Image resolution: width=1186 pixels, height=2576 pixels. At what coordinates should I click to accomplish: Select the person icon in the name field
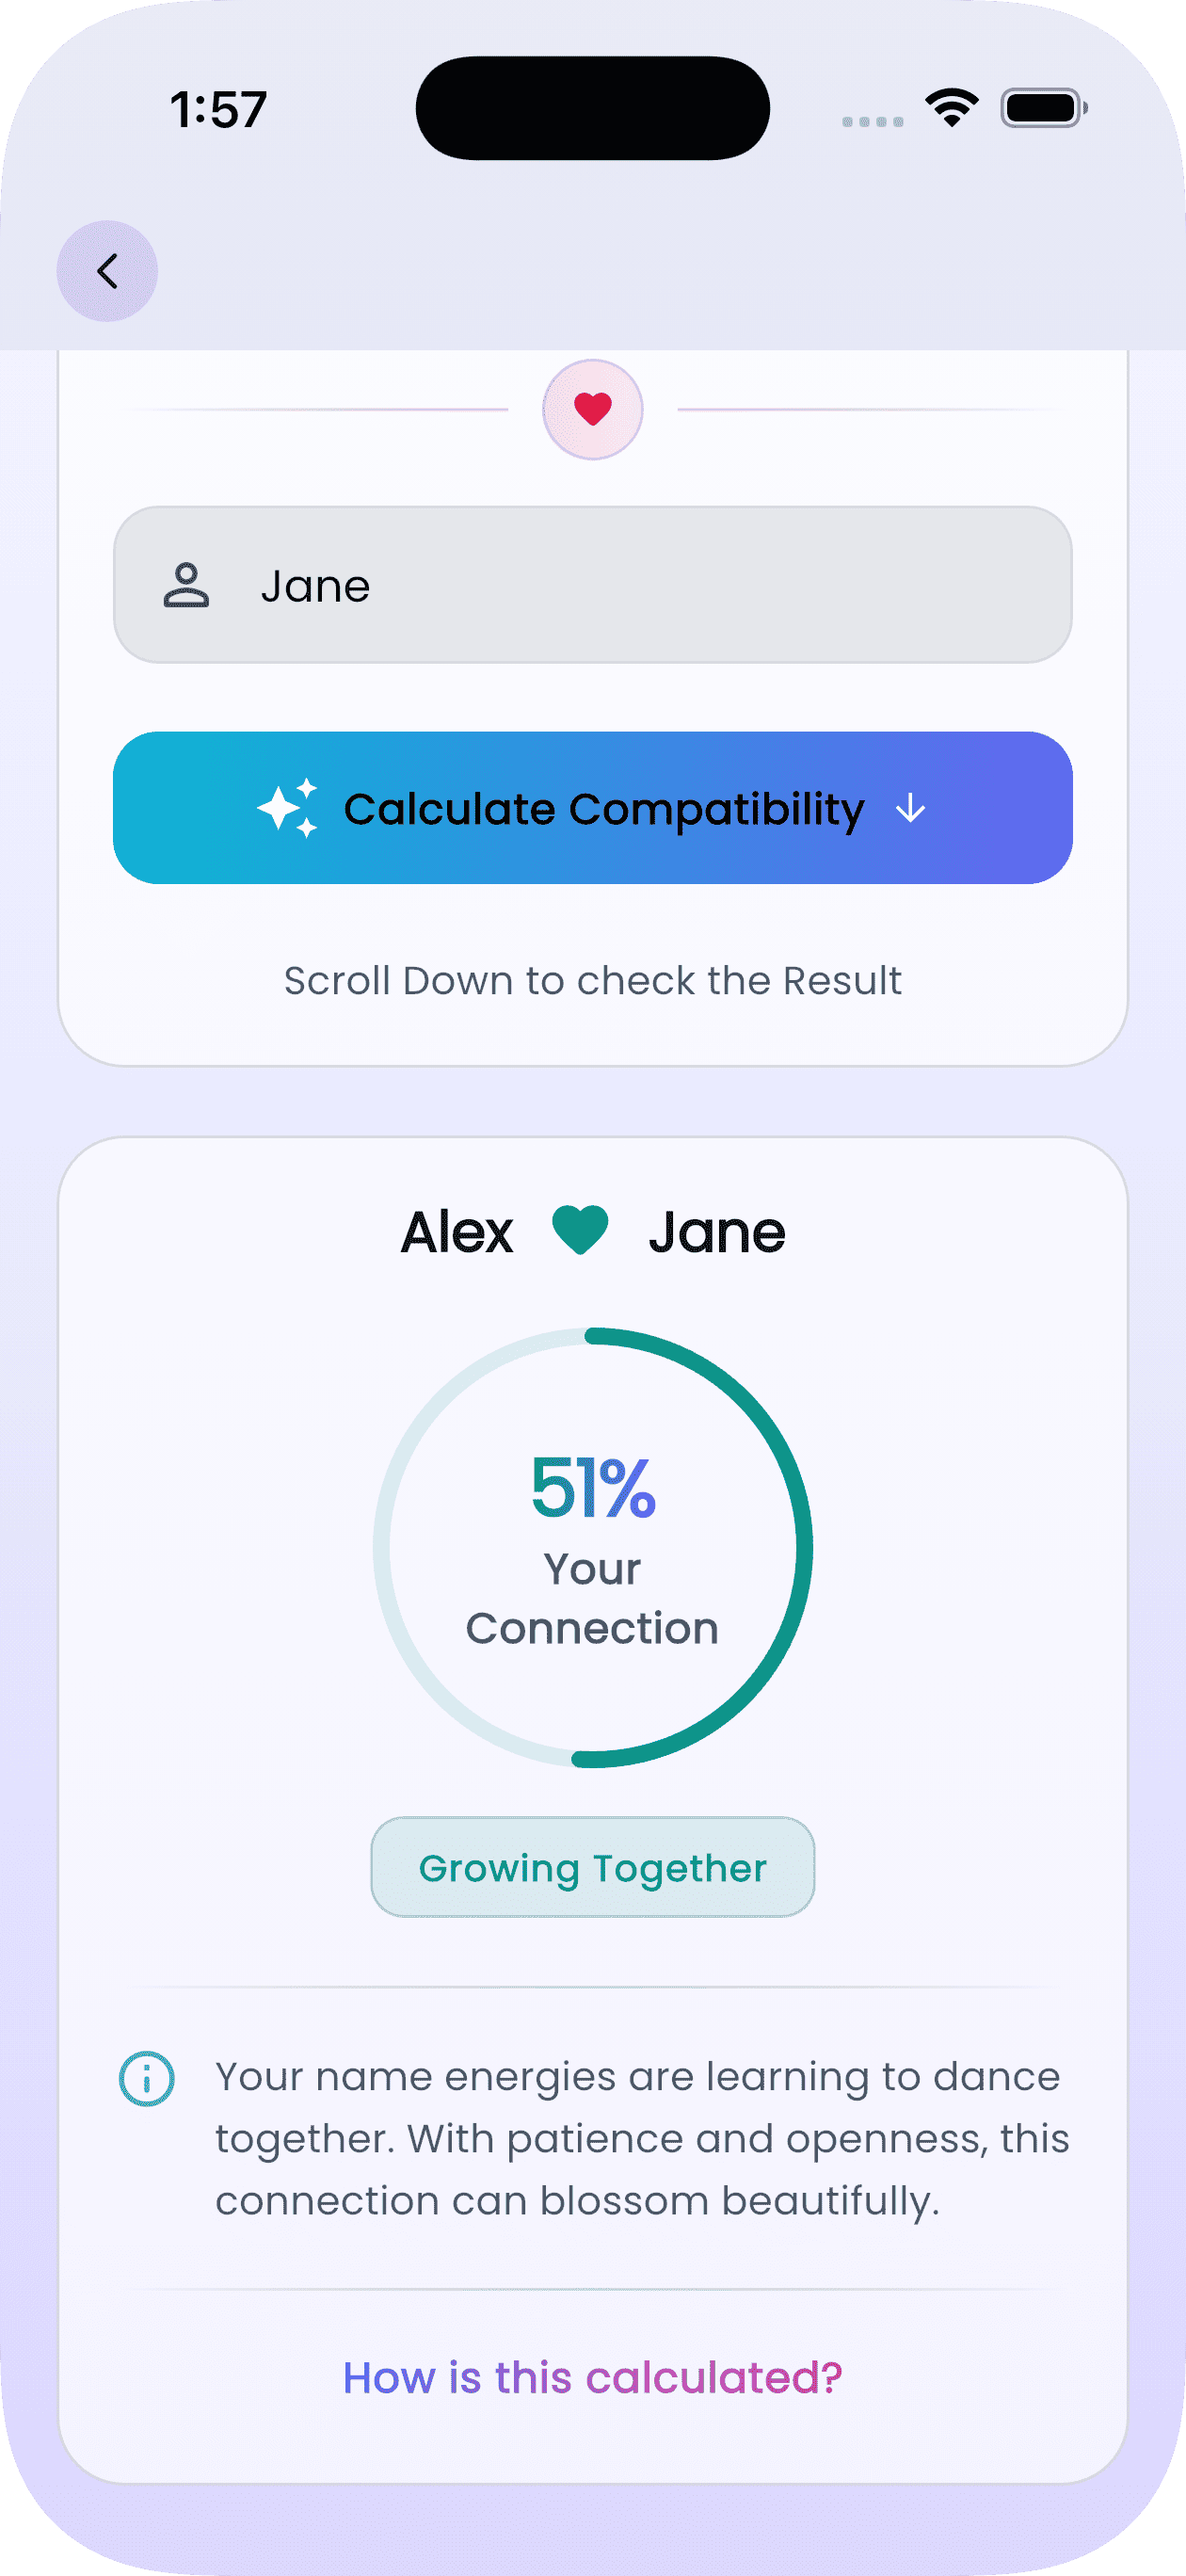coord(185,584)
